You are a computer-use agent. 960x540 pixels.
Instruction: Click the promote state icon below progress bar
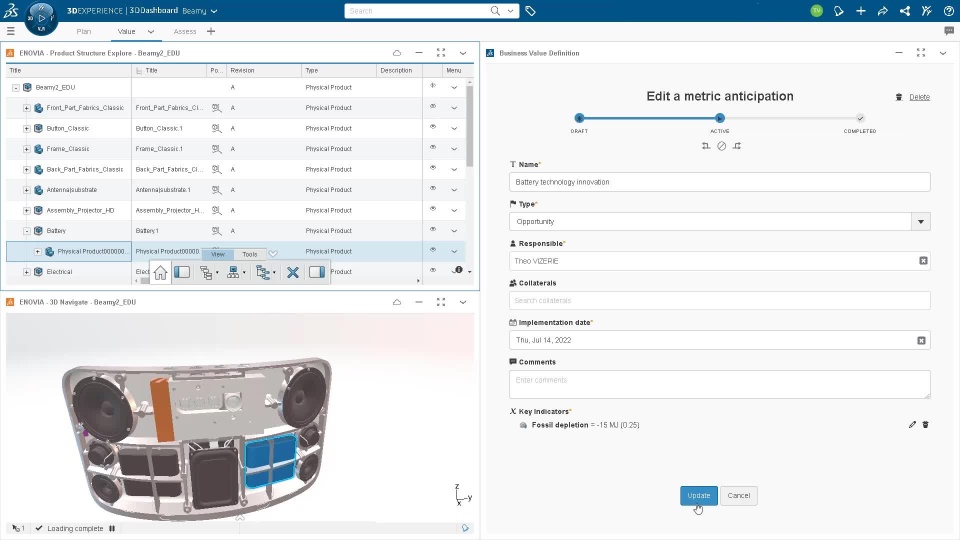[737, 146]
